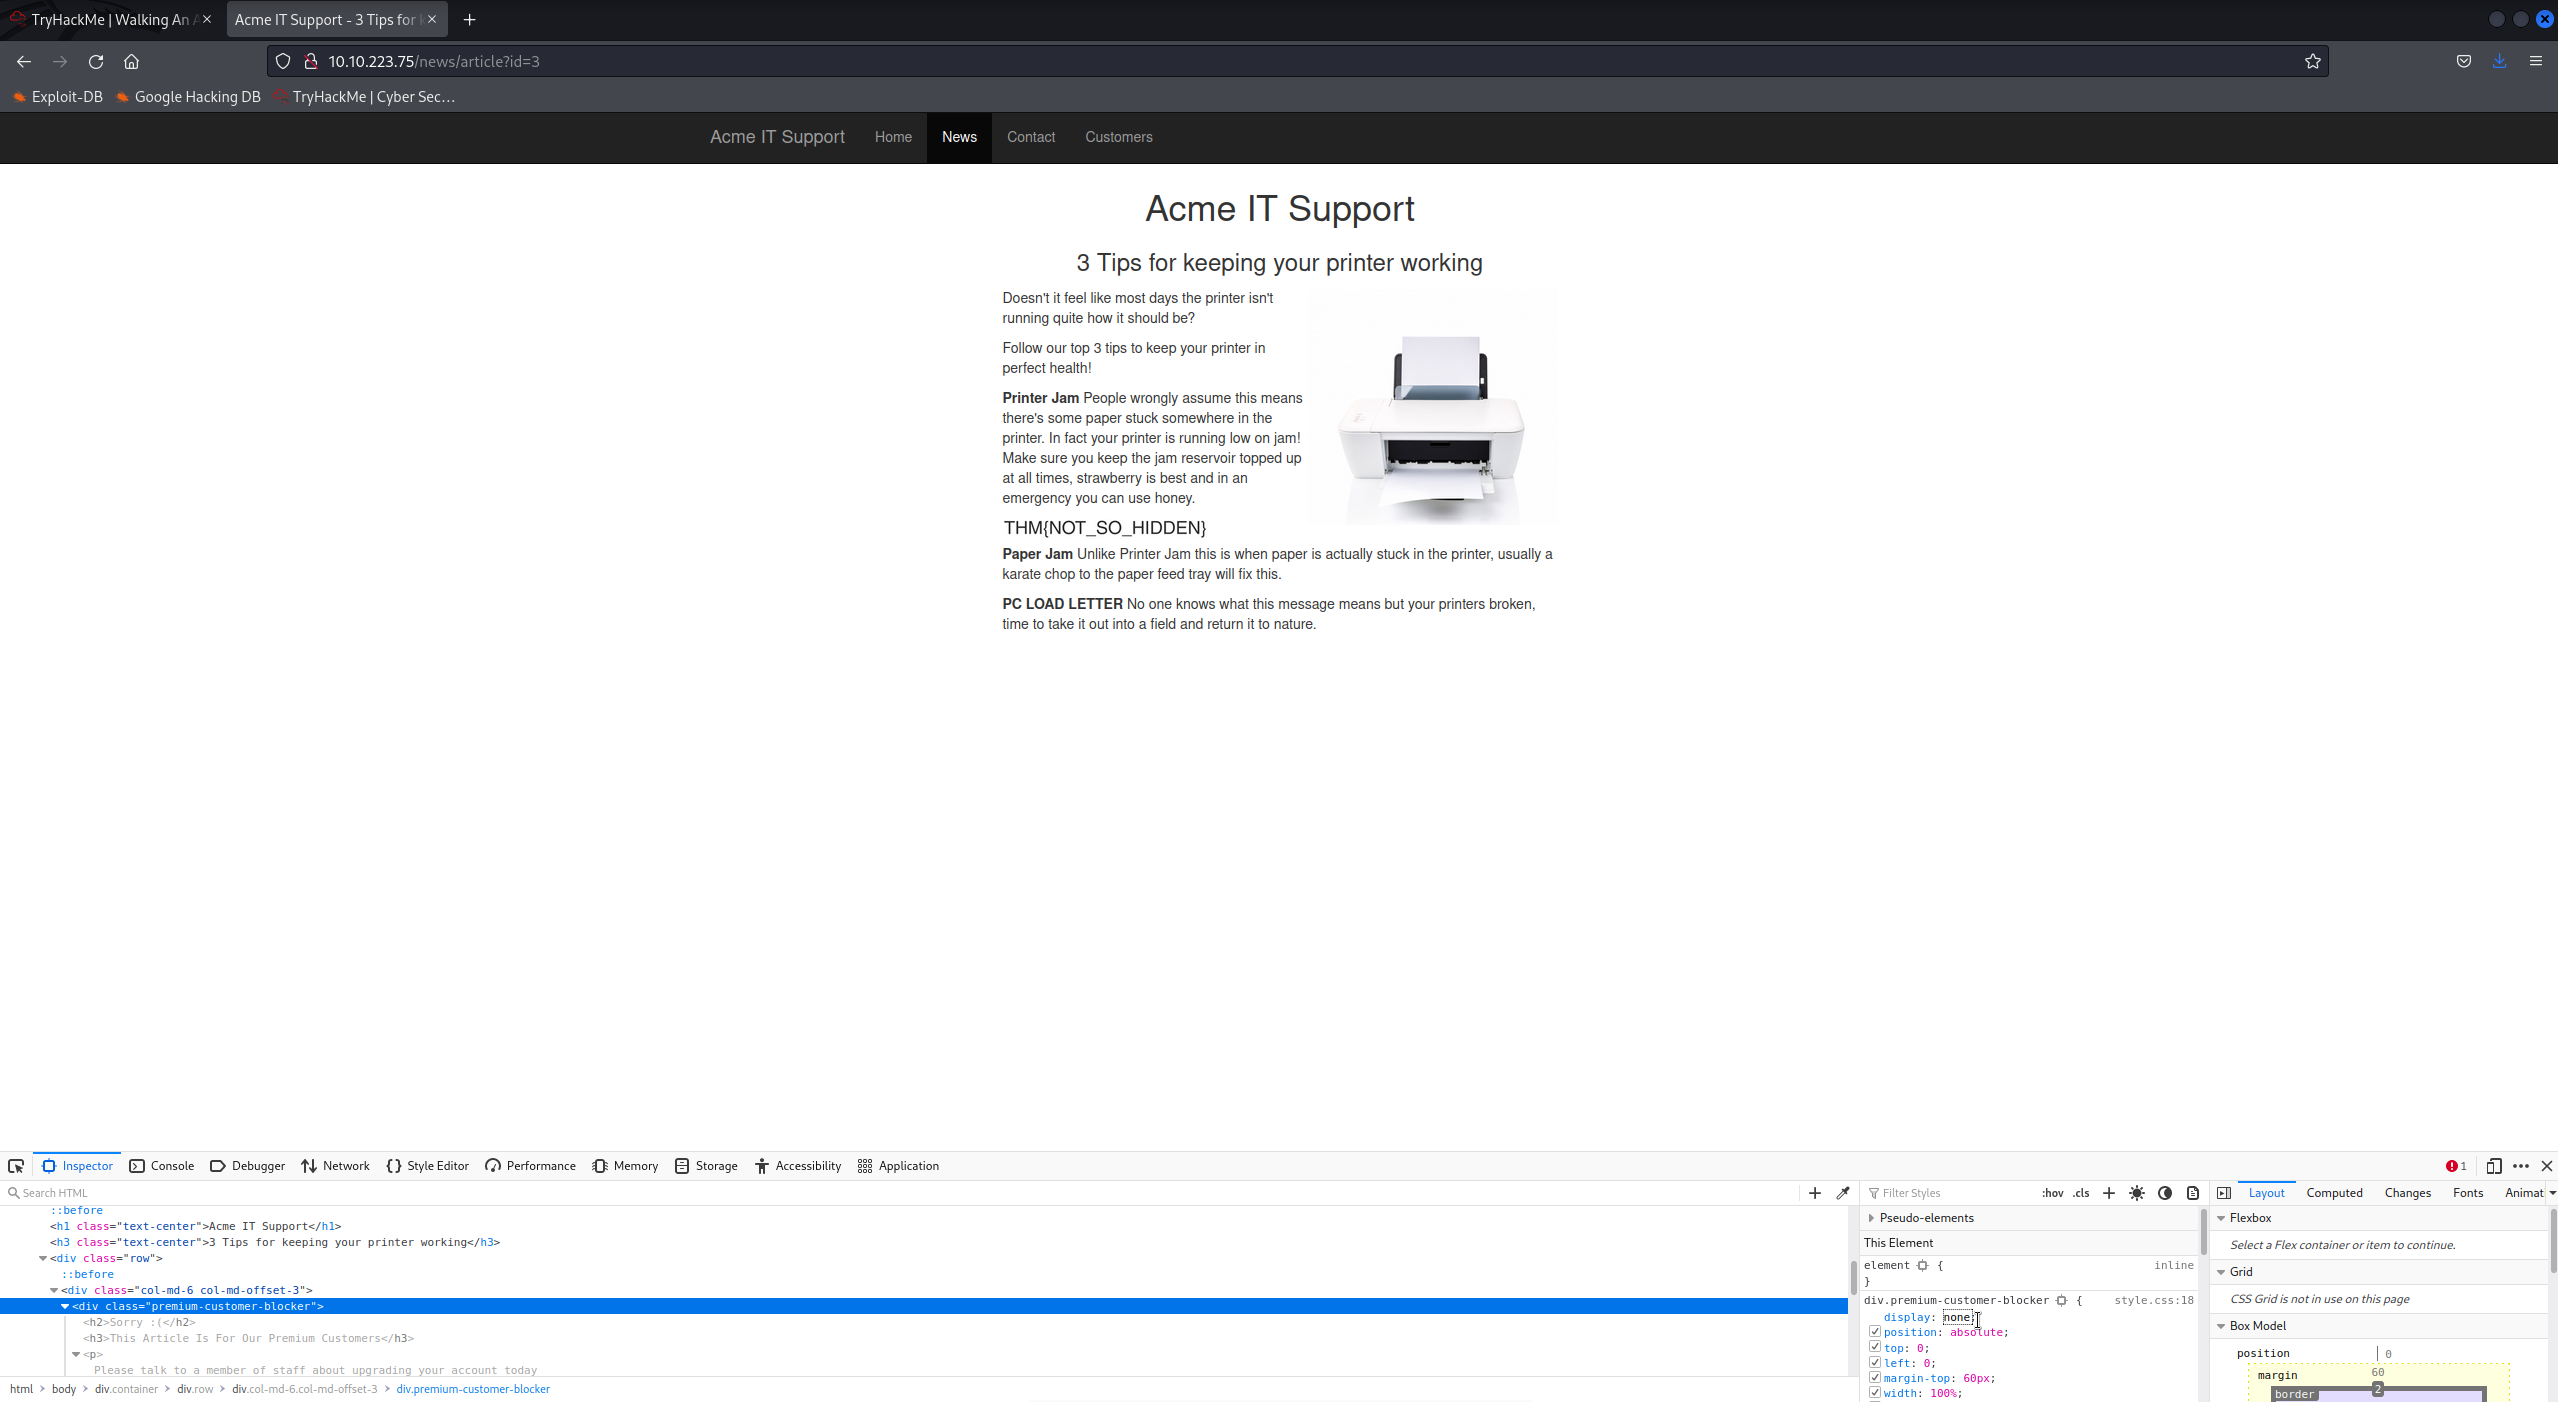Collapse the premium-customer-blocker div node
The width and height of the screenshot is (2558, 1402).
(65, 1306)
